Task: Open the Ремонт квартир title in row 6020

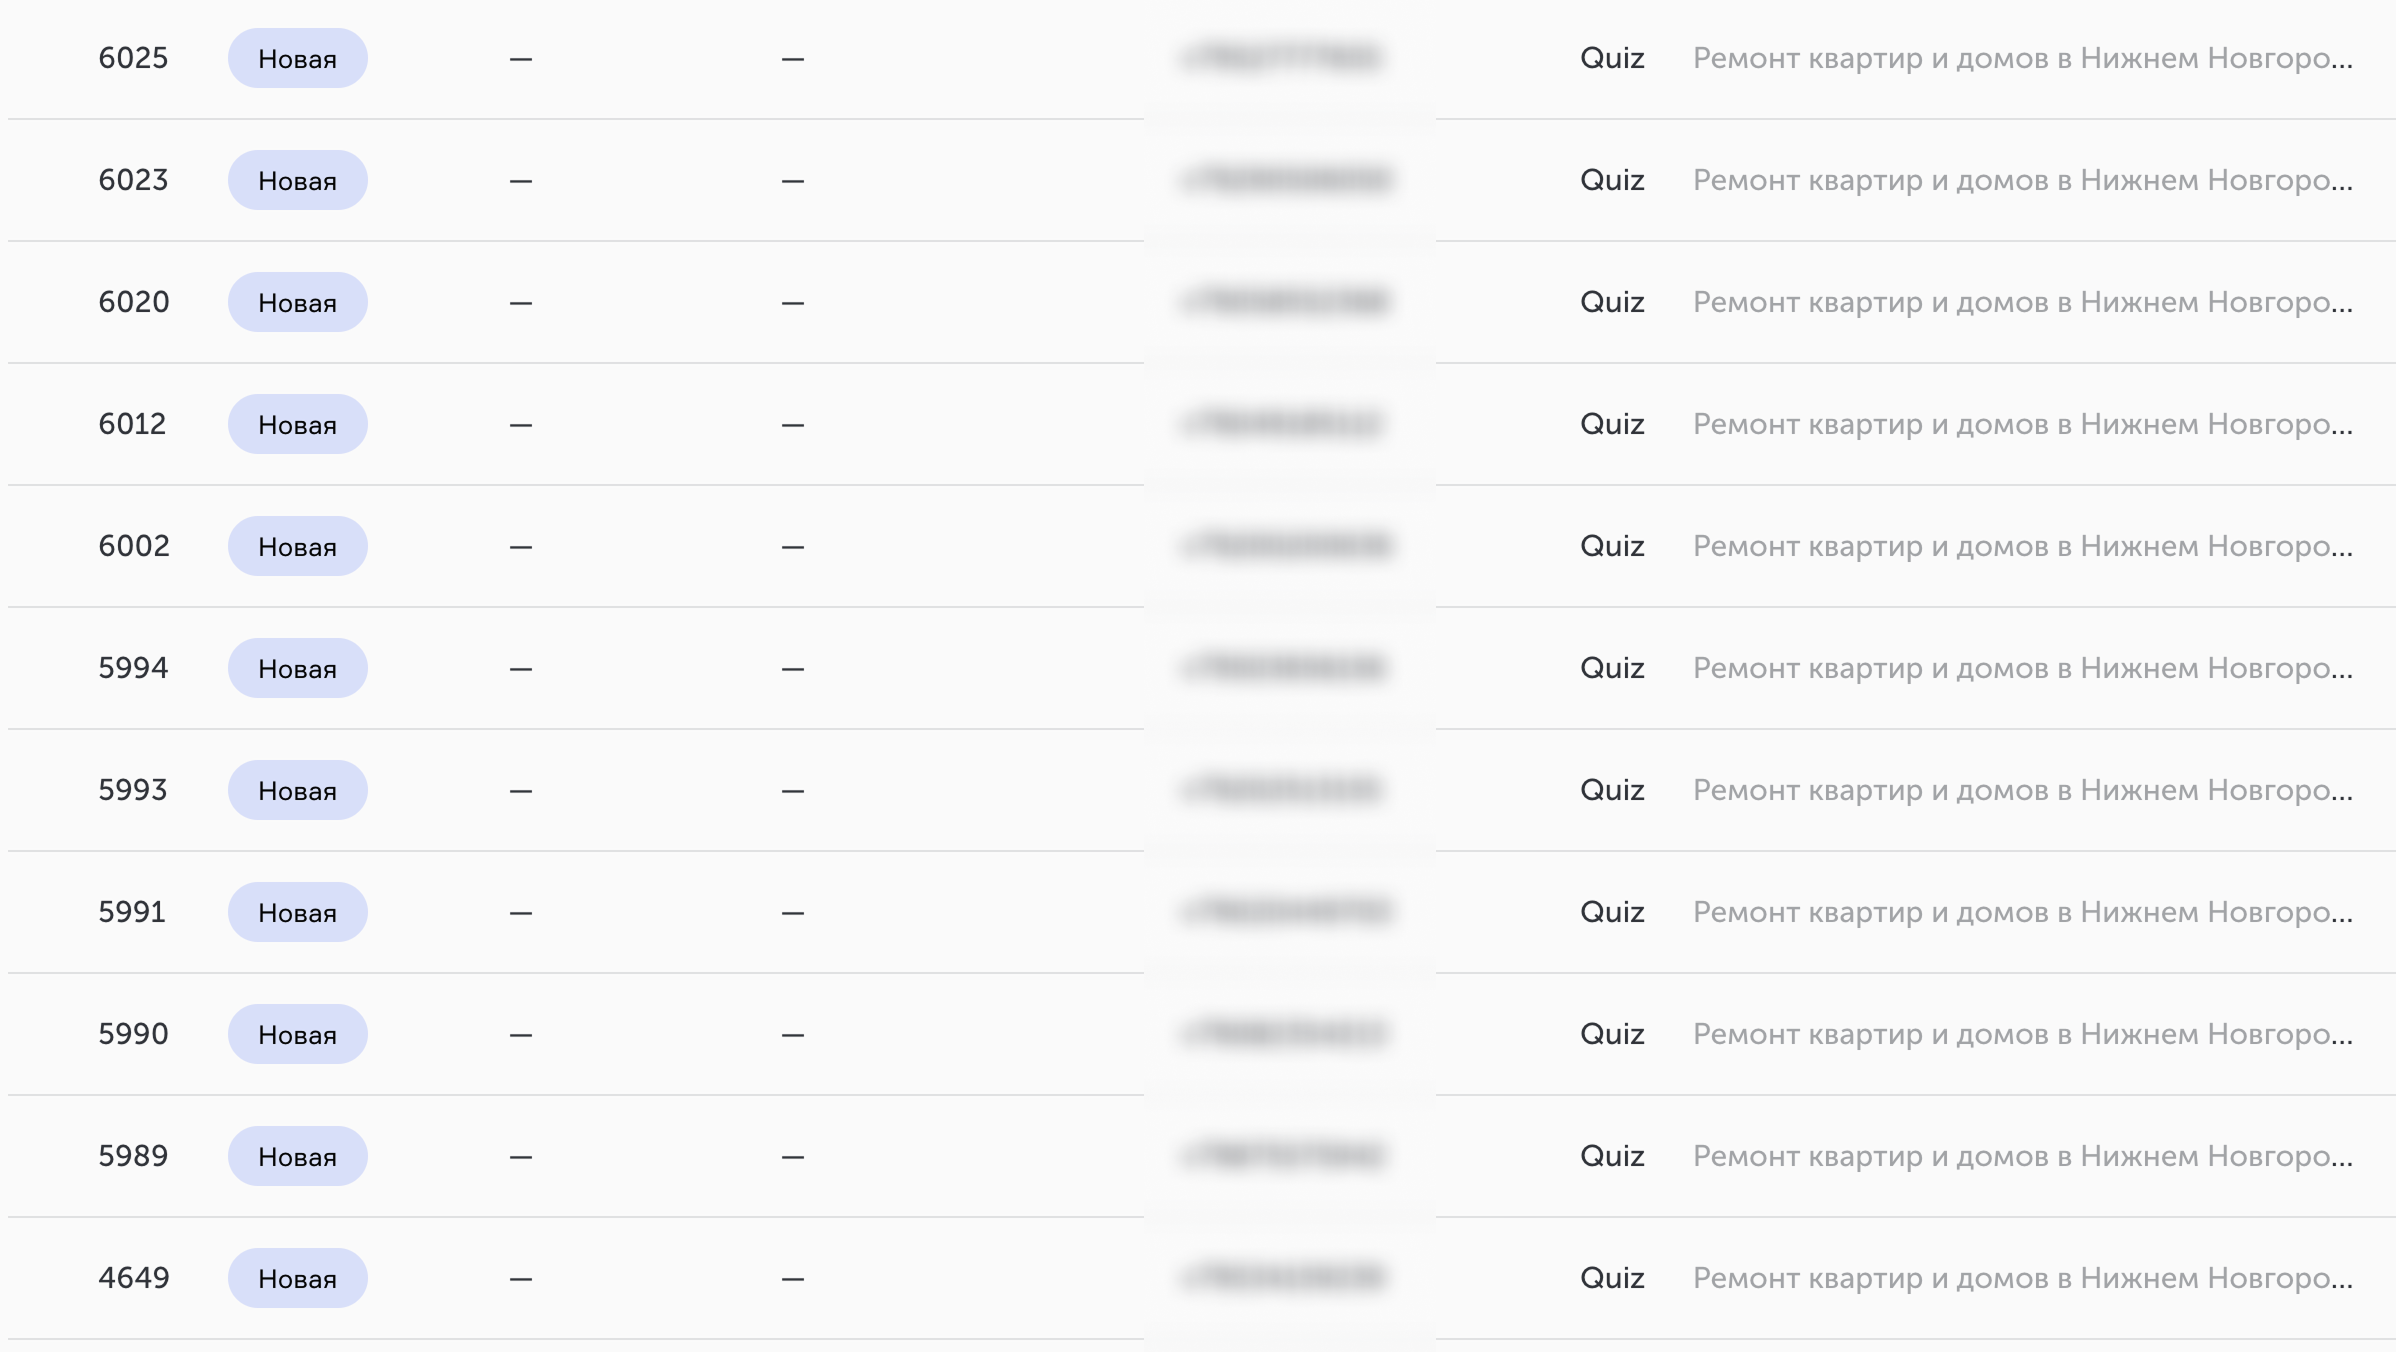Action: [x=2022, y=302]
